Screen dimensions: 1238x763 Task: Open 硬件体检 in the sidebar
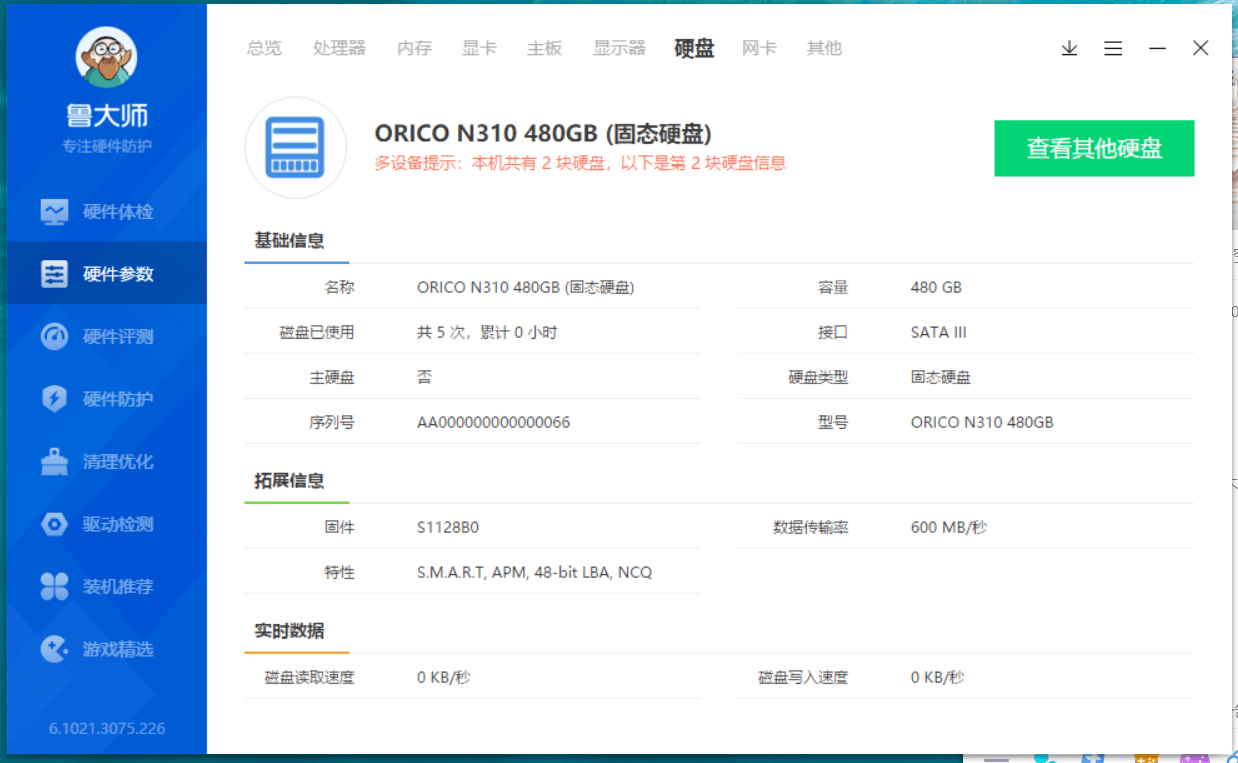point(106,212)
